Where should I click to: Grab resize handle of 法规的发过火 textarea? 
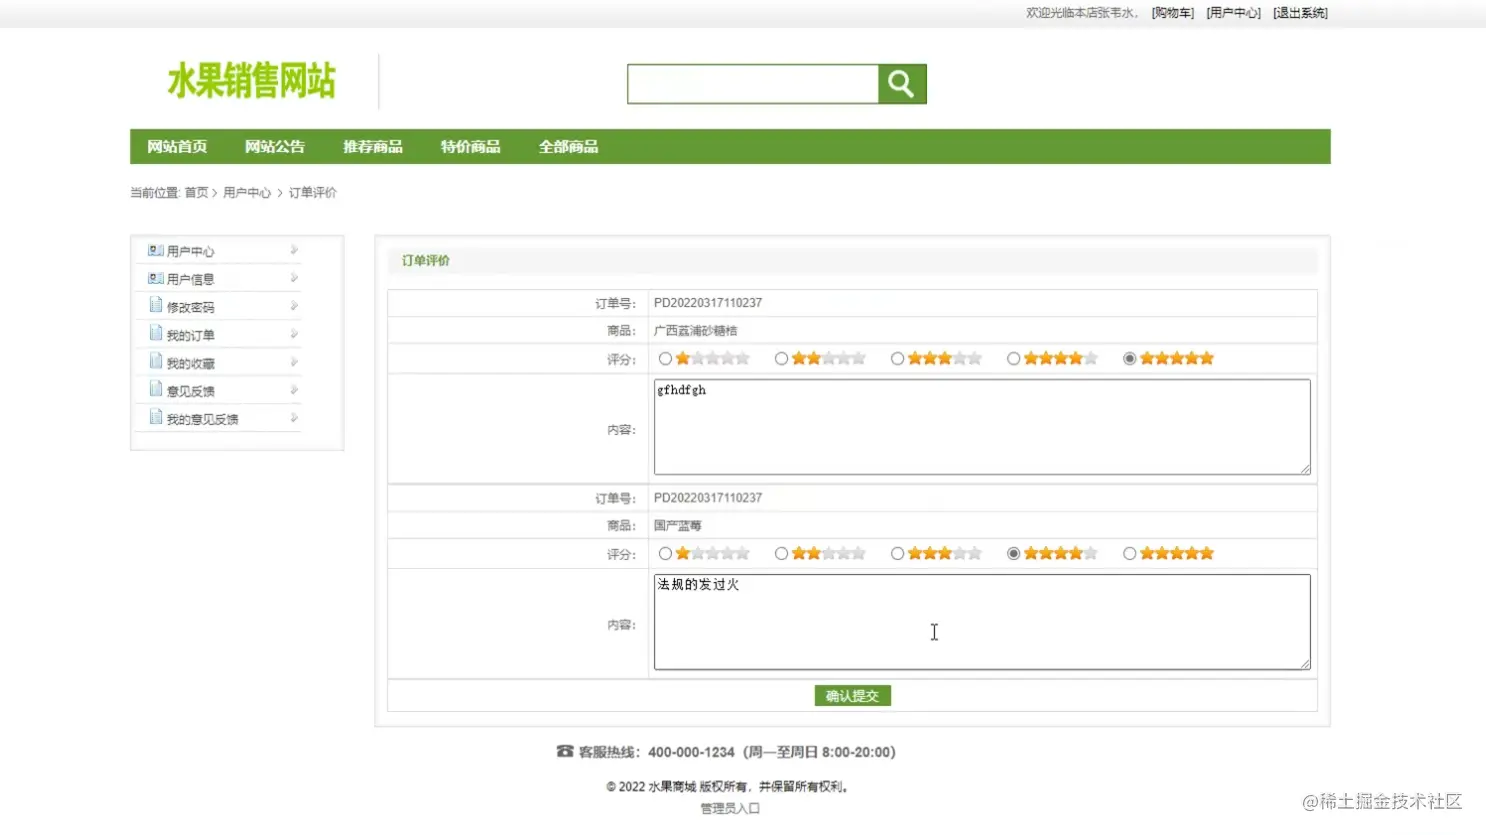coord(1305,664)
